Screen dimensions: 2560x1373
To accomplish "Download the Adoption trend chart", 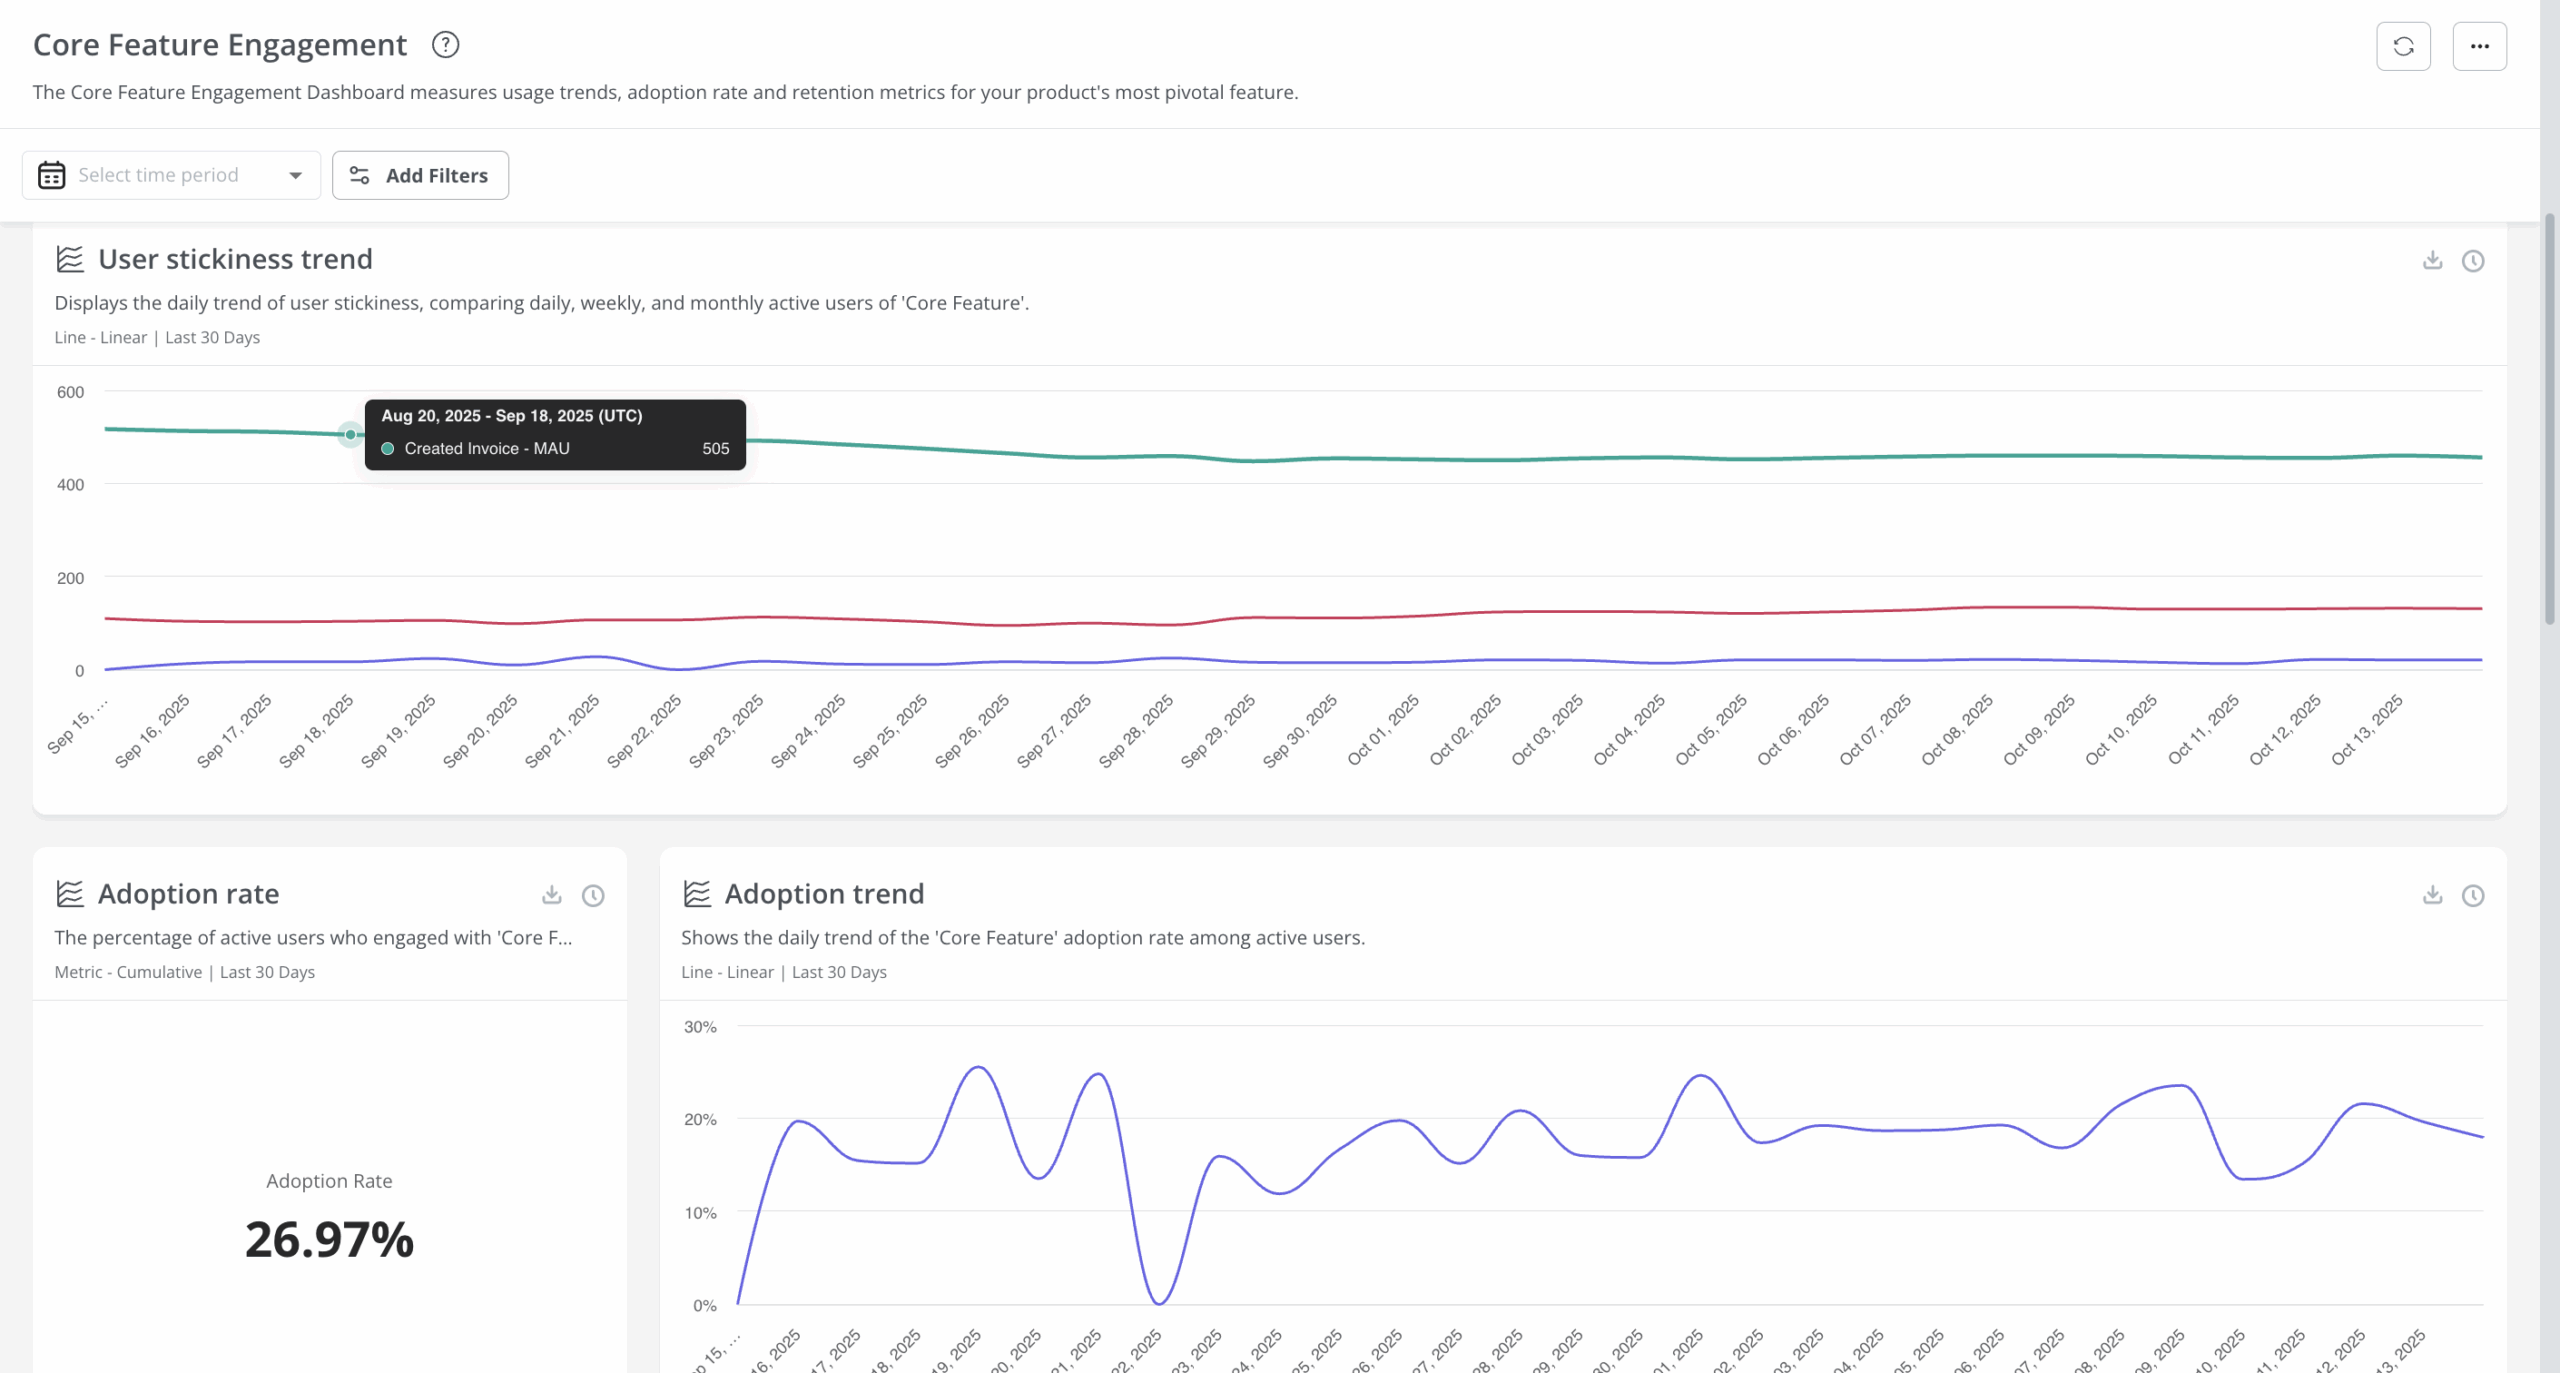I will point(2432,895).
